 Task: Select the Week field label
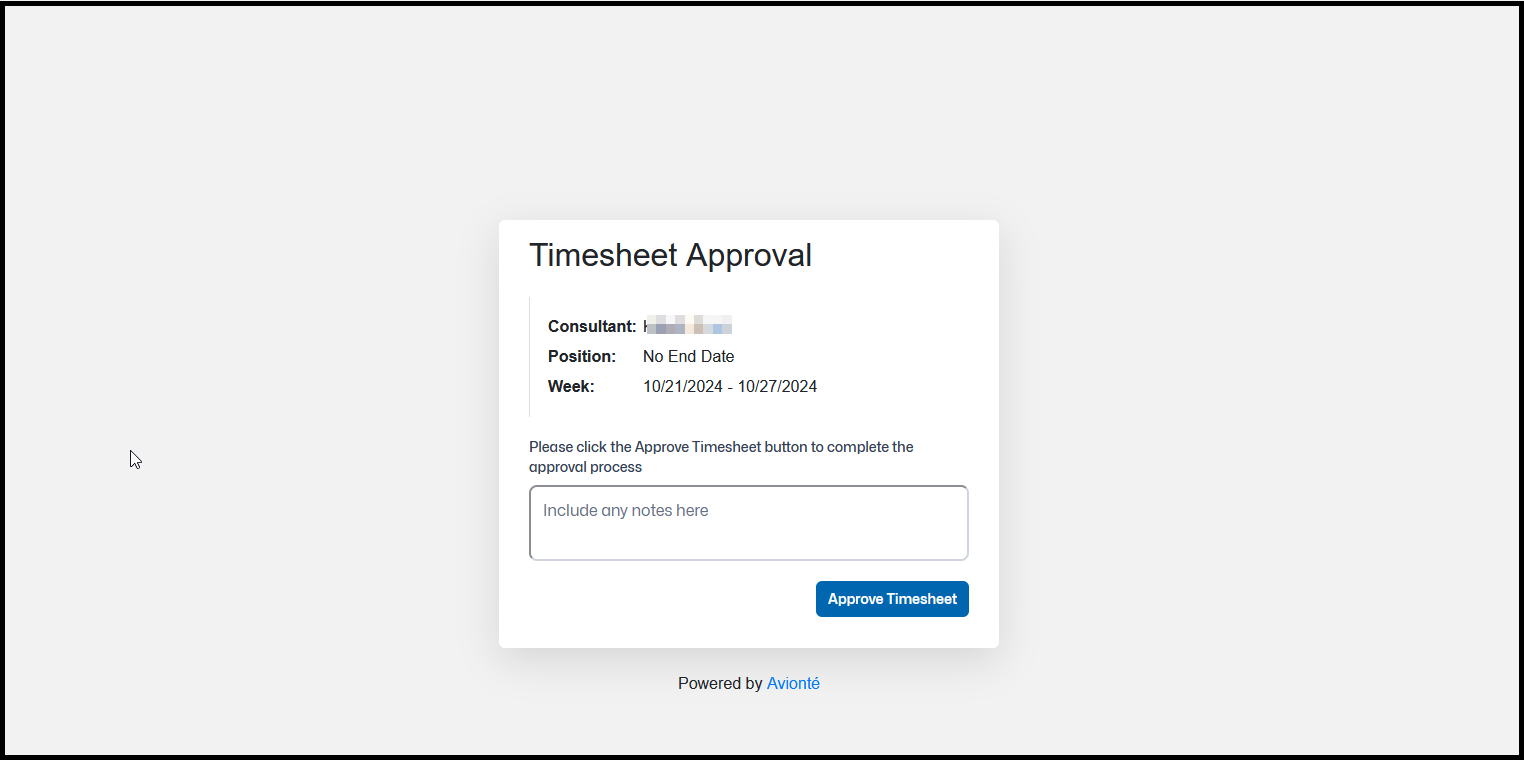pos(571,387)
